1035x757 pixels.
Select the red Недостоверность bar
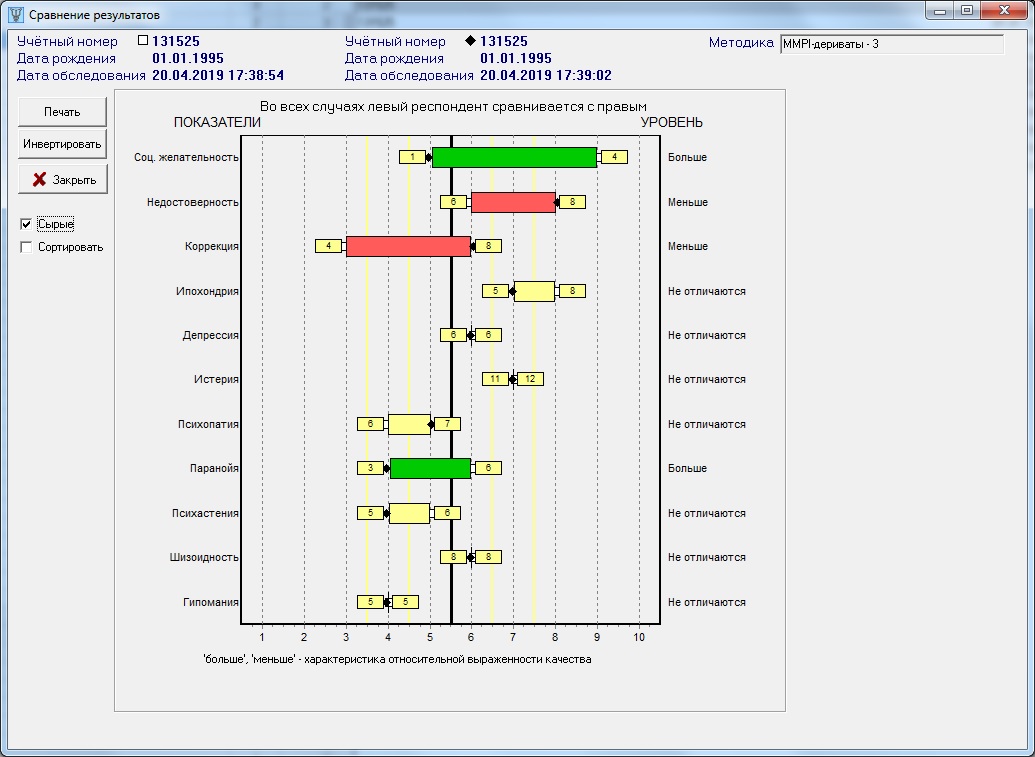(x=513, y=202)
